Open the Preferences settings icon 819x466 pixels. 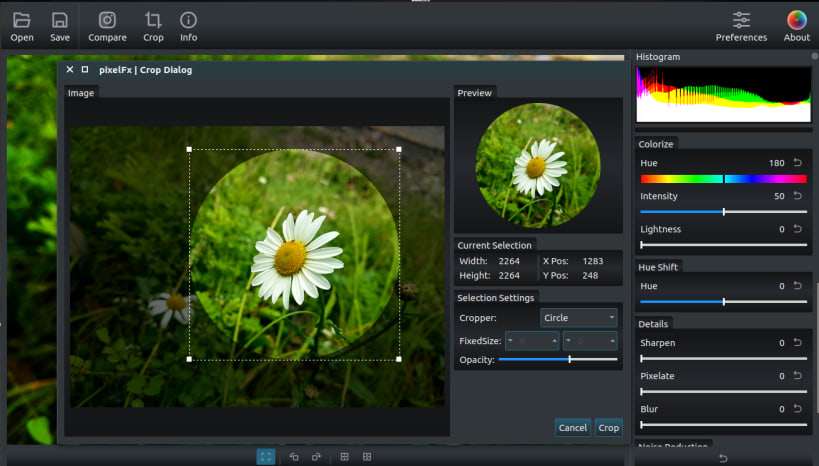click(741, 20)
